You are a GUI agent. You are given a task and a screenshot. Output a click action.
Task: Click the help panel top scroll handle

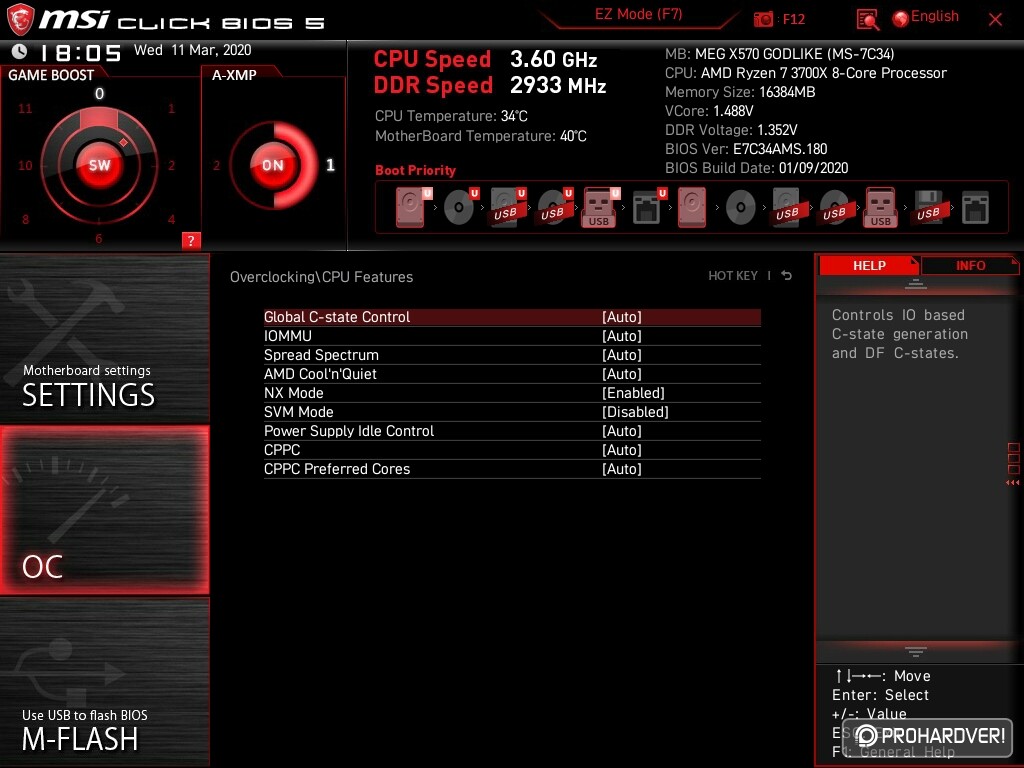click(915, 283)
